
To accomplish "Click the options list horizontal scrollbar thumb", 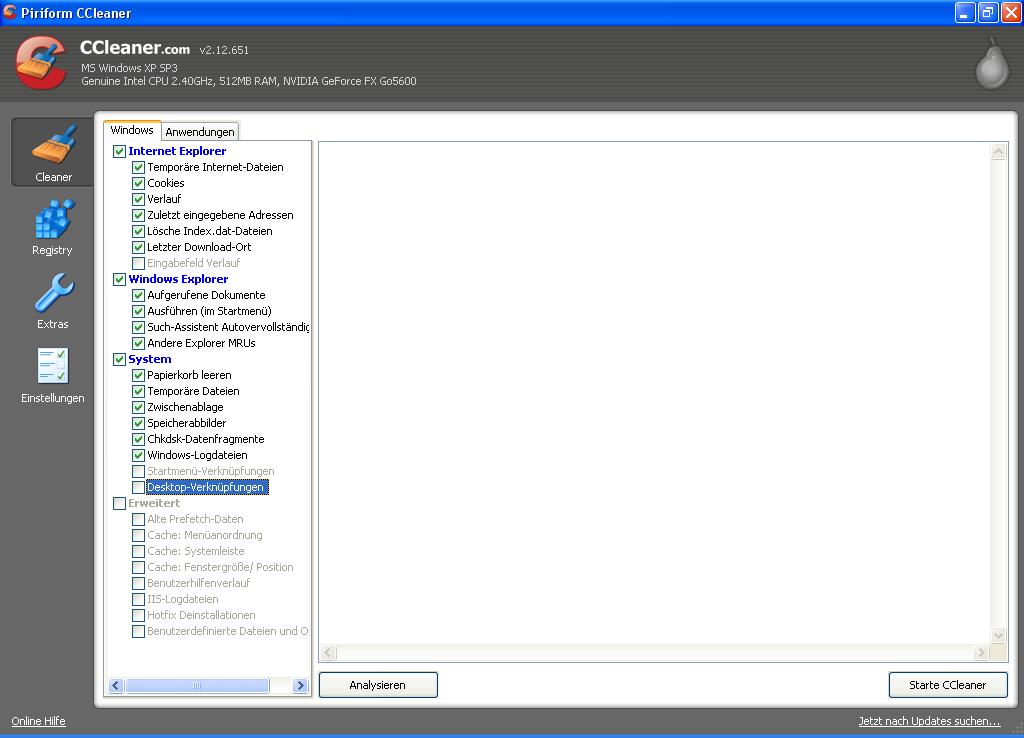I will click(197, 686).
